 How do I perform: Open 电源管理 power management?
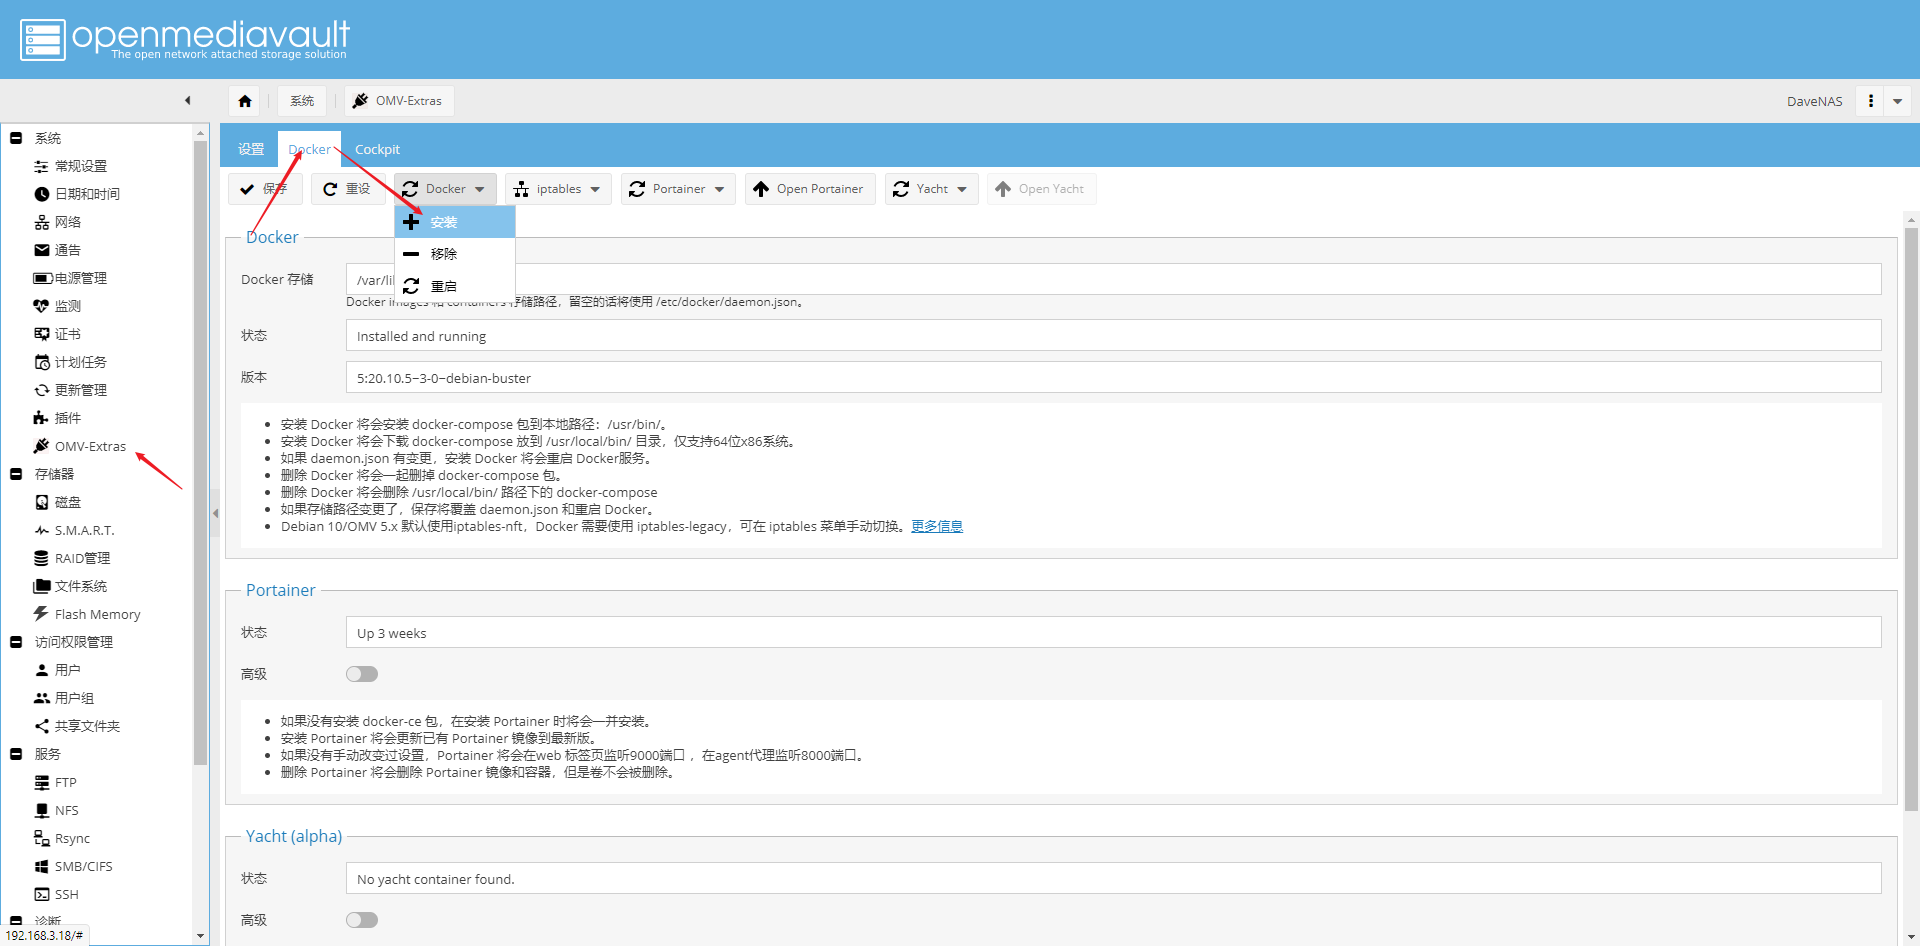[x=70, y=278]
